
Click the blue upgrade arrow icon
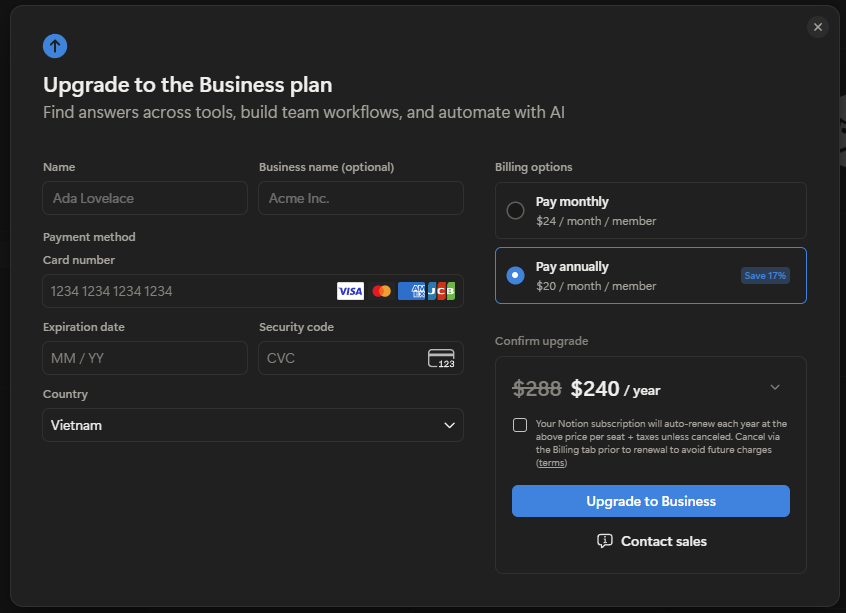coord(55,46)
